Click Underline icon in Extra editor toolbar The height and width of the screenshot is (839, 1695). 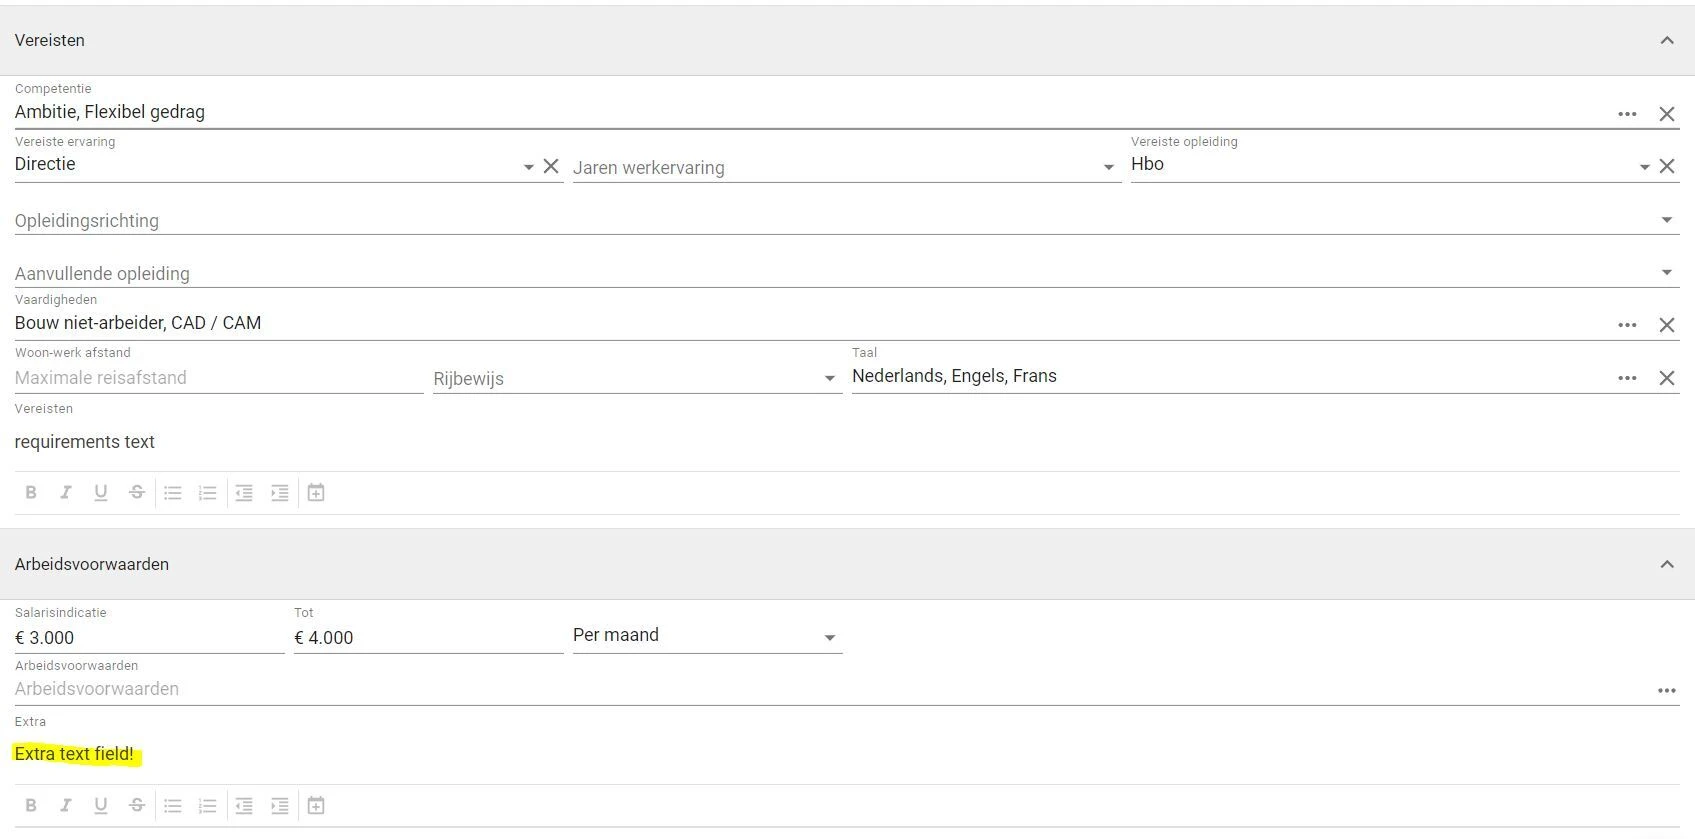[101, 805]
